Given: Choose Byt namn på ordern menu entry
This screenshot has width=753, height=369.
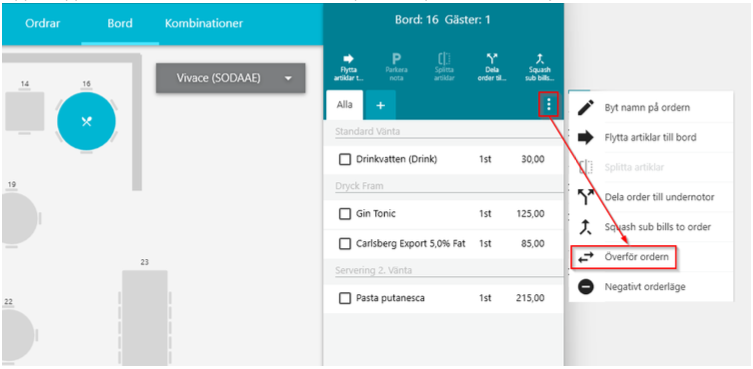Looking at the screenshot, I should [651, 108].
